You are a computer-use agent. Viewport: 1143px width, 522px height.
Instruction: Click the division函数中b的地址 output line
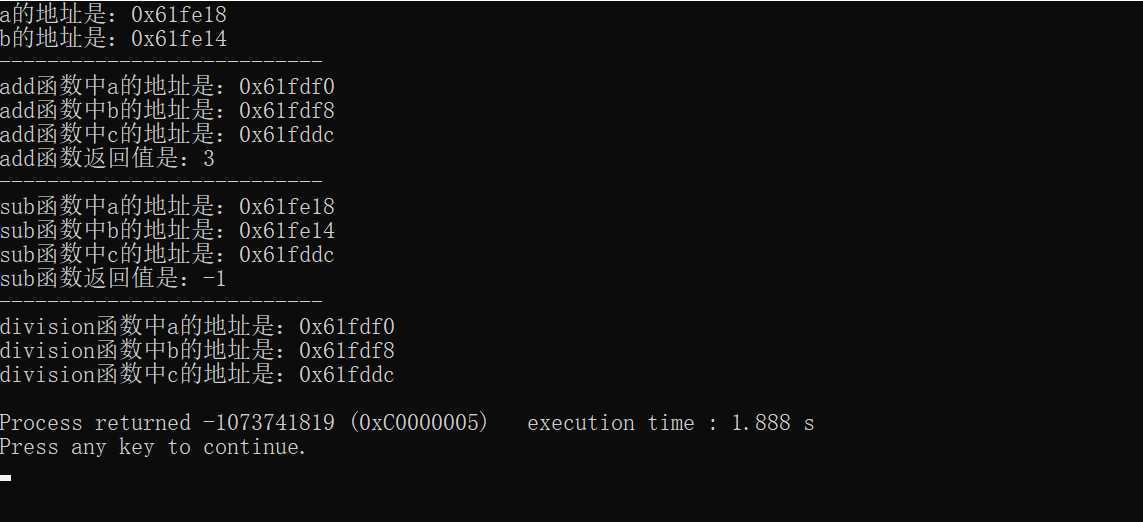pyautogui.click(x=197, y=351)
